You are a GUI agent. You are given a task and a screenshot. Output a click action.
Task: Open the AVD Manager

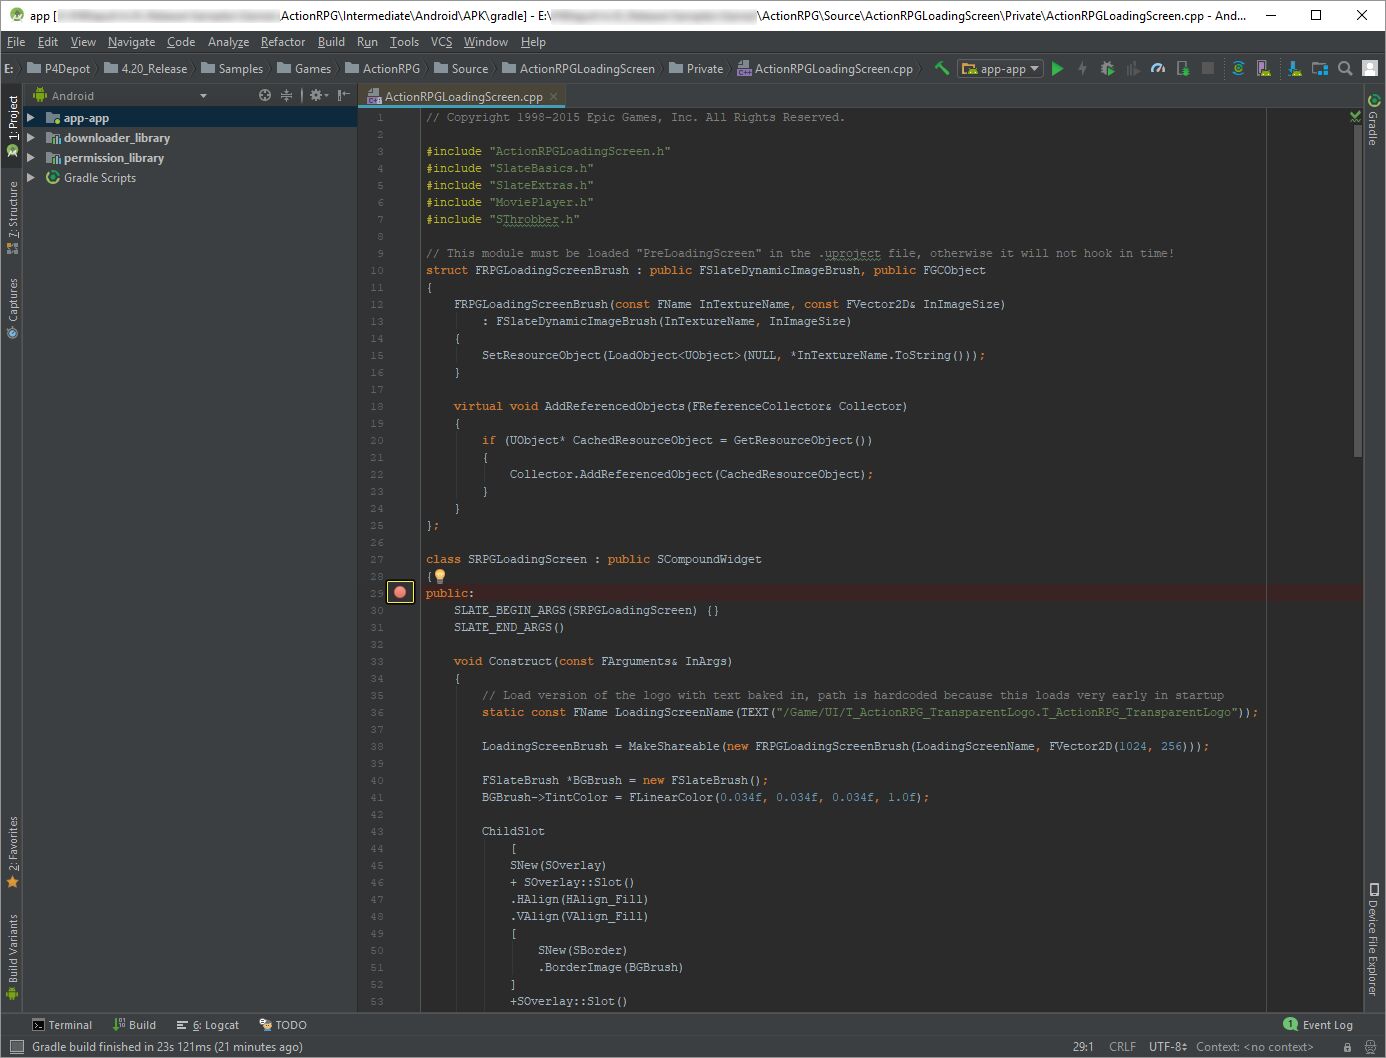(x=1264, y=68)
